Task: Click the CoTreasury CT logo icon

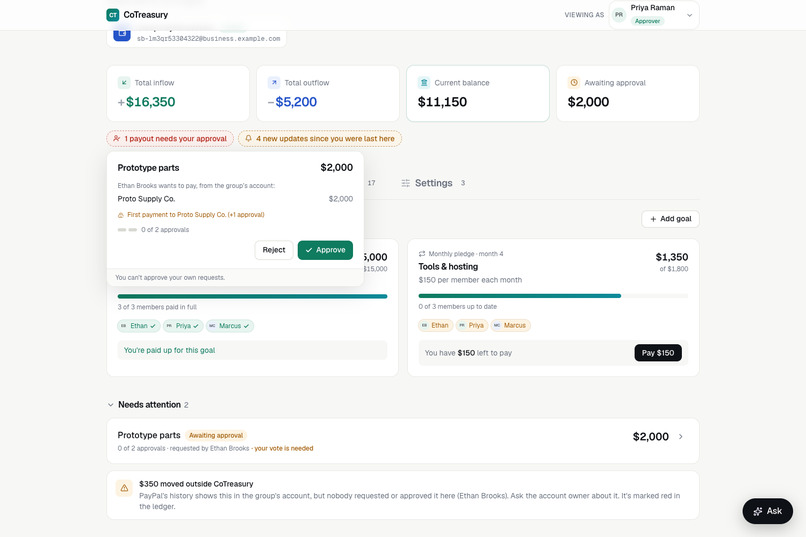Action: click(x=113, y=15)
